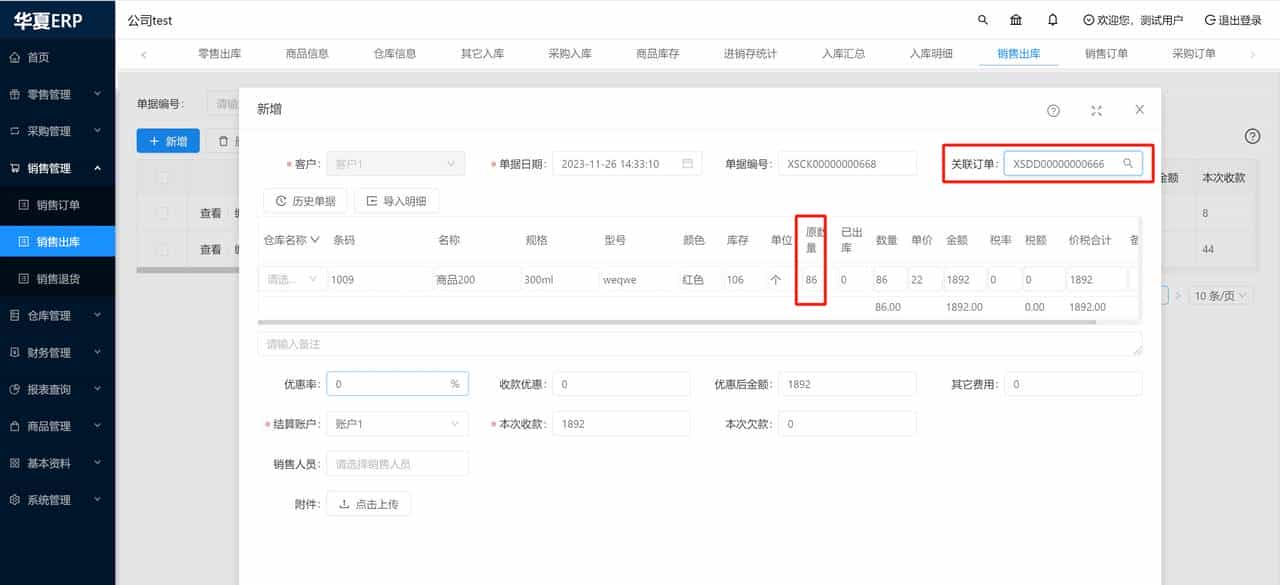The width and height of the screenshot is (1280, 585).
Task: Click the help icon in the 新增 dialog
Action: click(x=1053, y=111)
